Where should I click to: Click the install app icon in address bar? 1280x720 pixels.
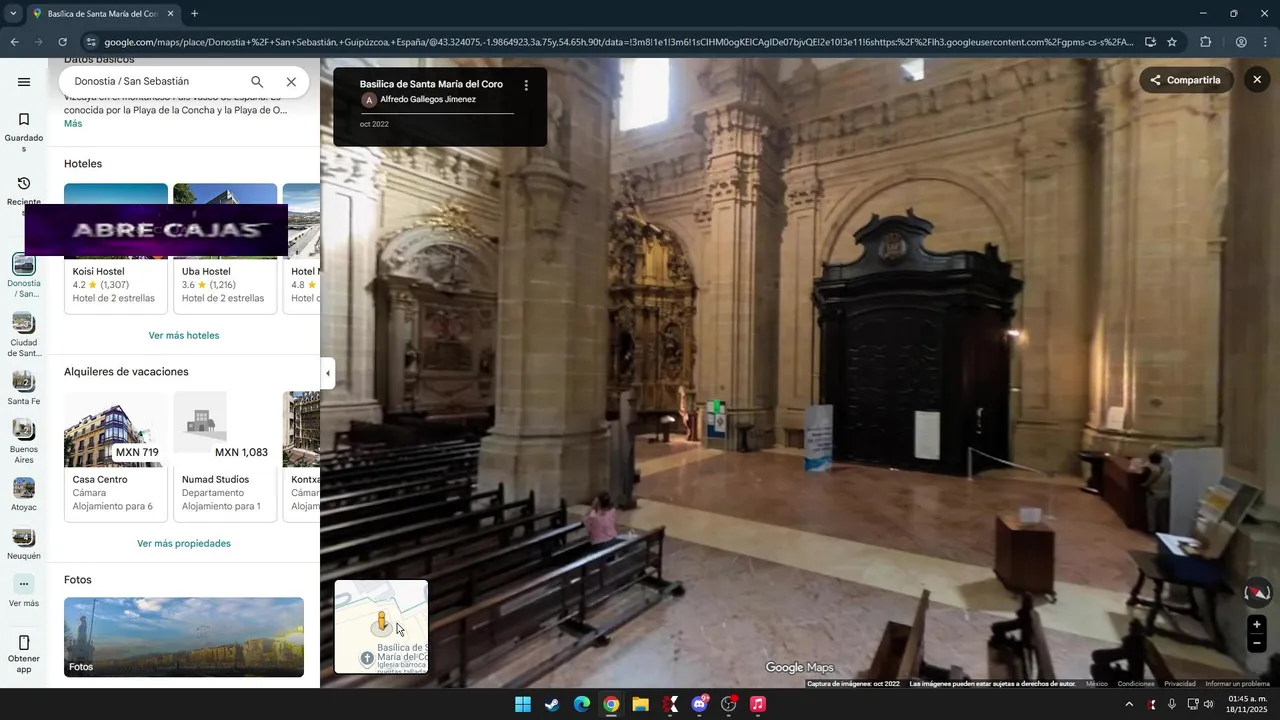(x=1150, y=42)
